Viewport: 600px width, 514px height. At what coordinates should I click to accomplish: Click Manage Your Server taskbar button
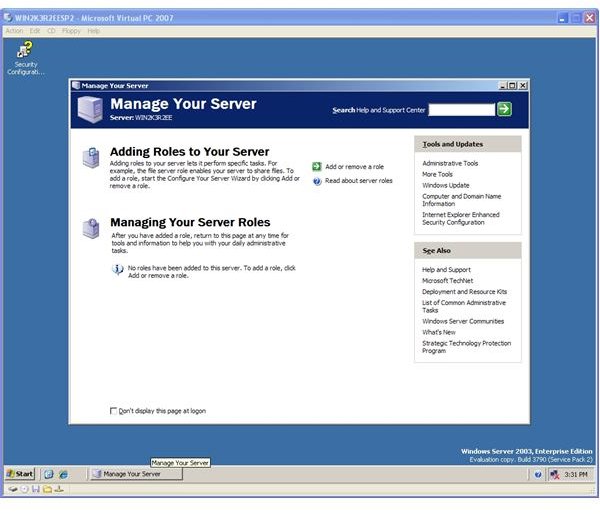click(x=136, y=474)
